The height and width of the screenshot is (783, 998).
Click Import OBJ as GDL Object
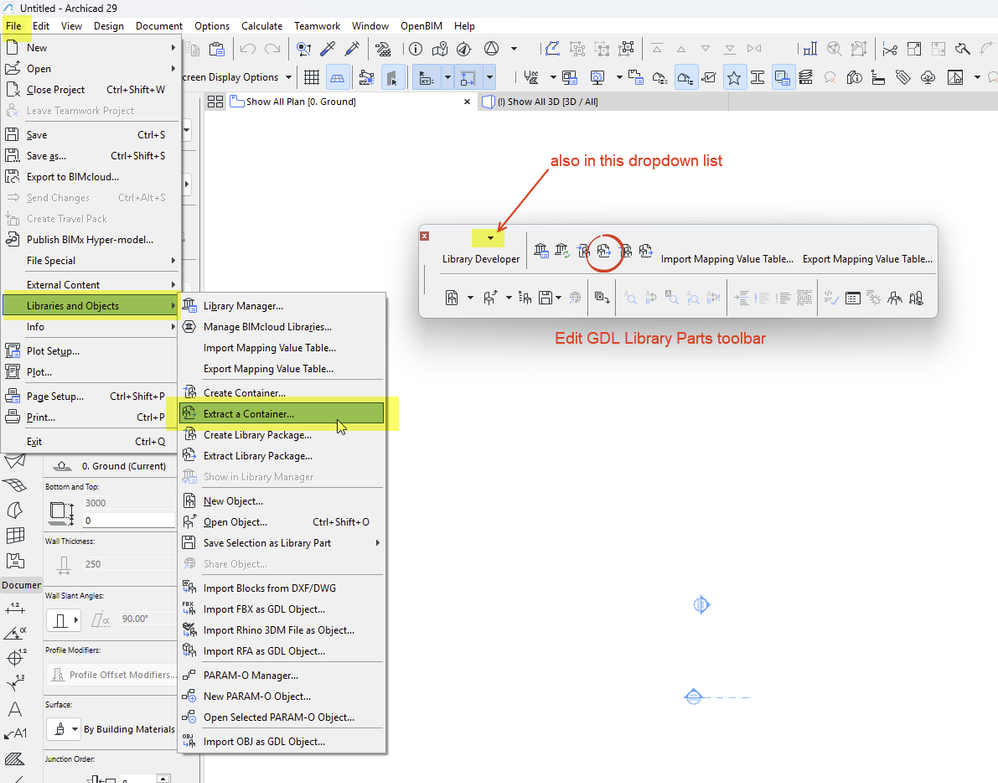(x=281, y=742)
